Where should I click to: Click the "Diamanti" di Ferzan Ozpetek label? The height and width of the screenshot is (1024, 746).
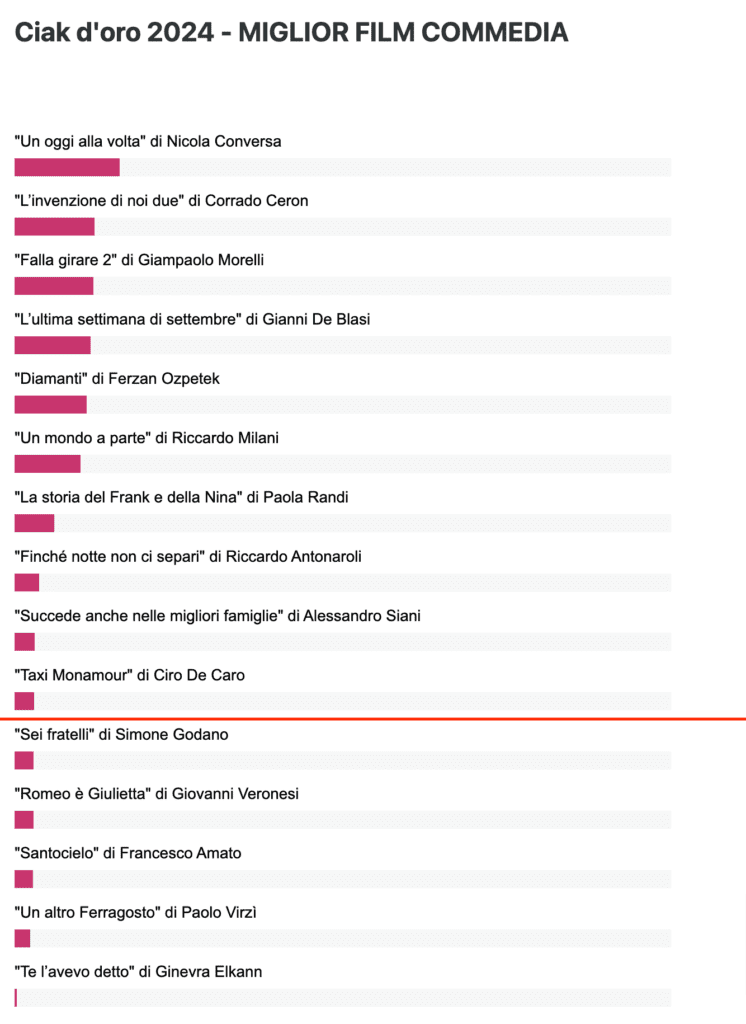(117, 379)
